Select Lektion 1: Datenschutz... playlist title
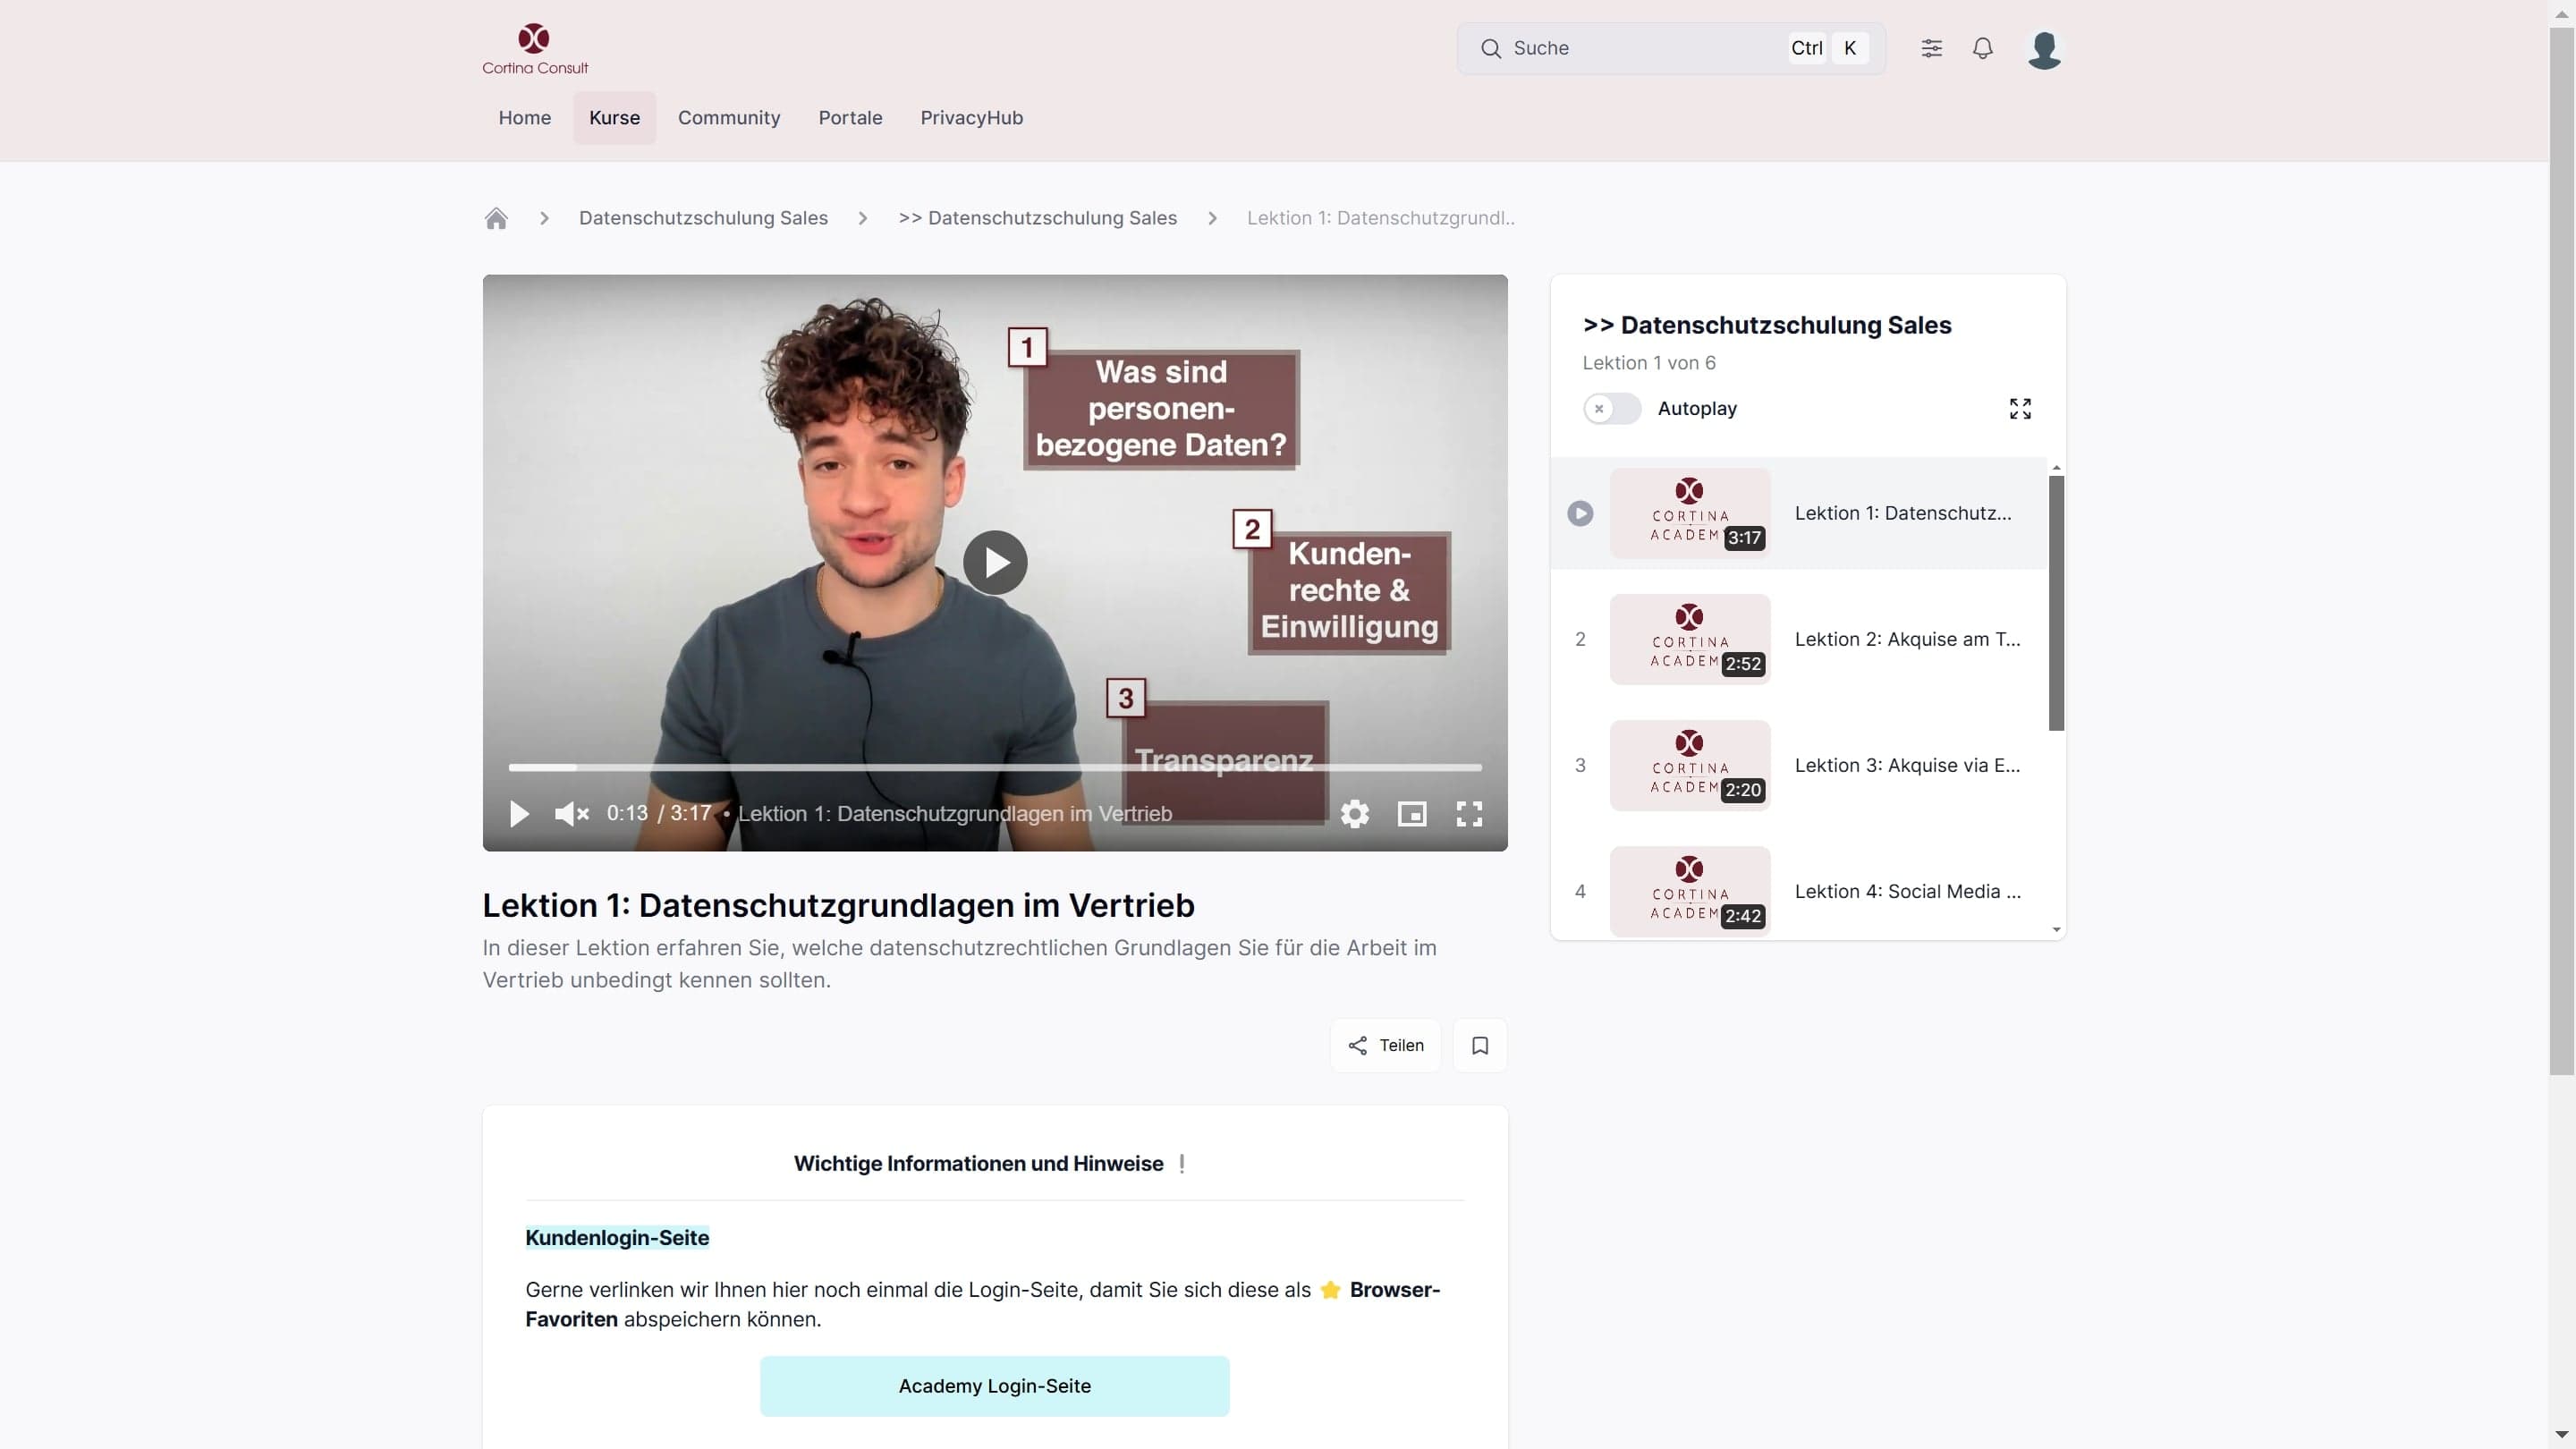The image size is (2576, 1449). (x=1902, y=513)
